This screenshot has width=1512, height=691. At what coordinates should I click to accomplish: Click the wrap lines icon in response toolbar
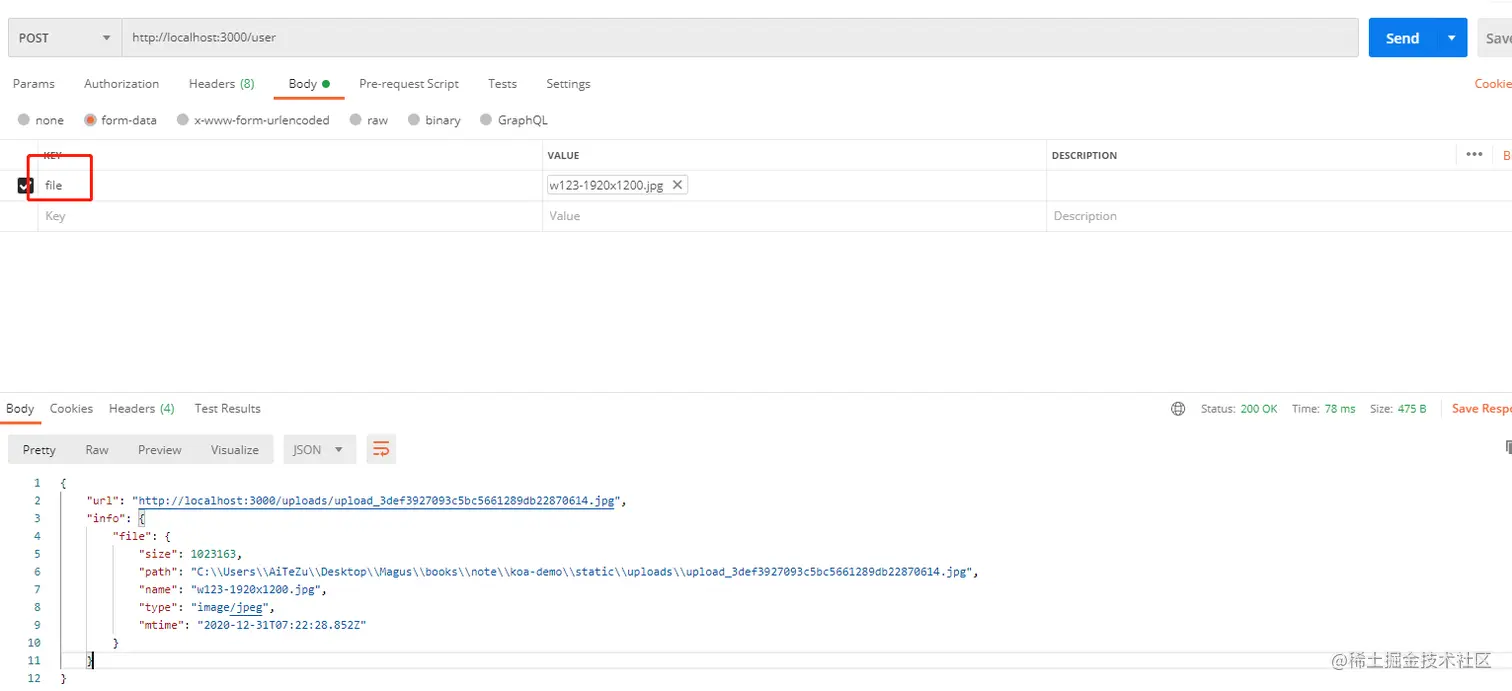click(381, 450)
